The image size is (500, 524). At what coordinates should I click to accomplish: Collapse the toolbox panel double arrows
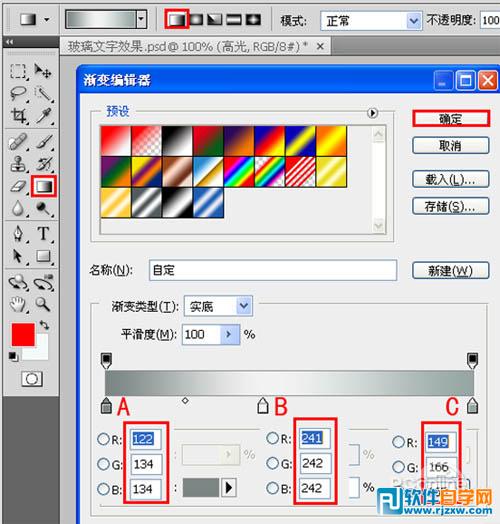[x=10, y=42]
